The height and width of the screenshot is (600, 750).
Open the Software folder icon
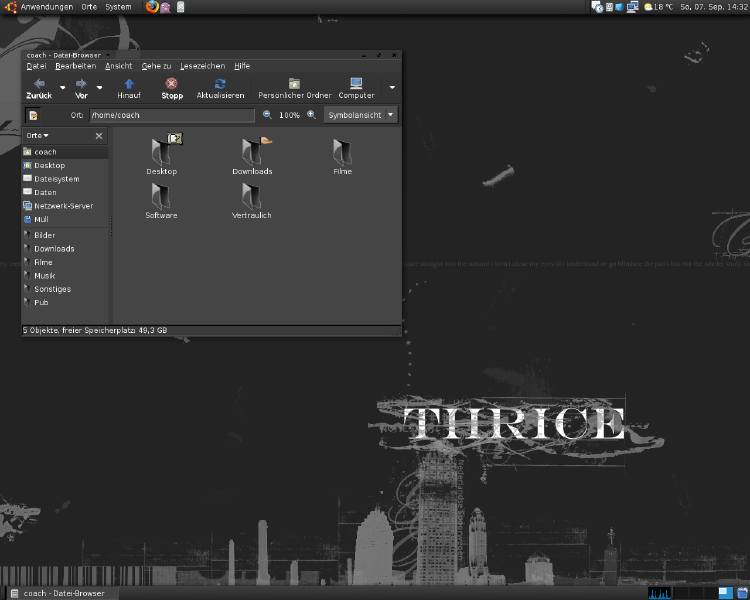(161, 201)
